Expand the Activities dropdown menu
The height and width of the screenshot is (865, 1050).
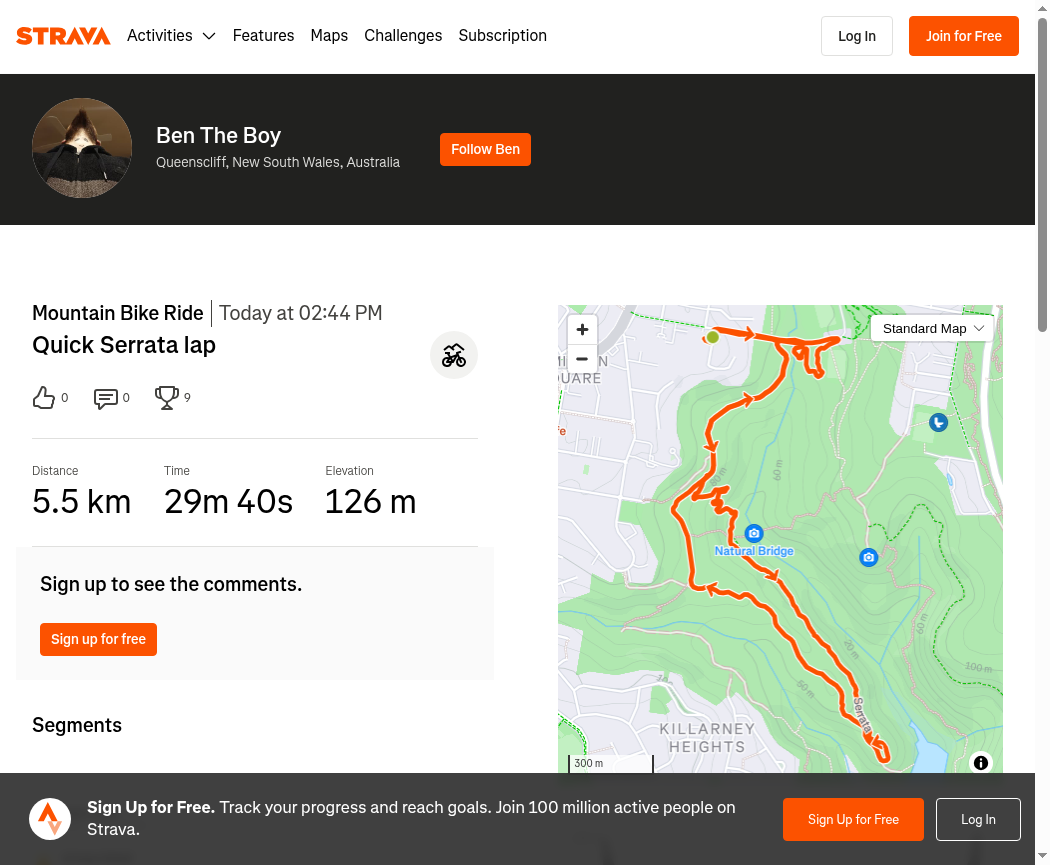pos(171,35)
